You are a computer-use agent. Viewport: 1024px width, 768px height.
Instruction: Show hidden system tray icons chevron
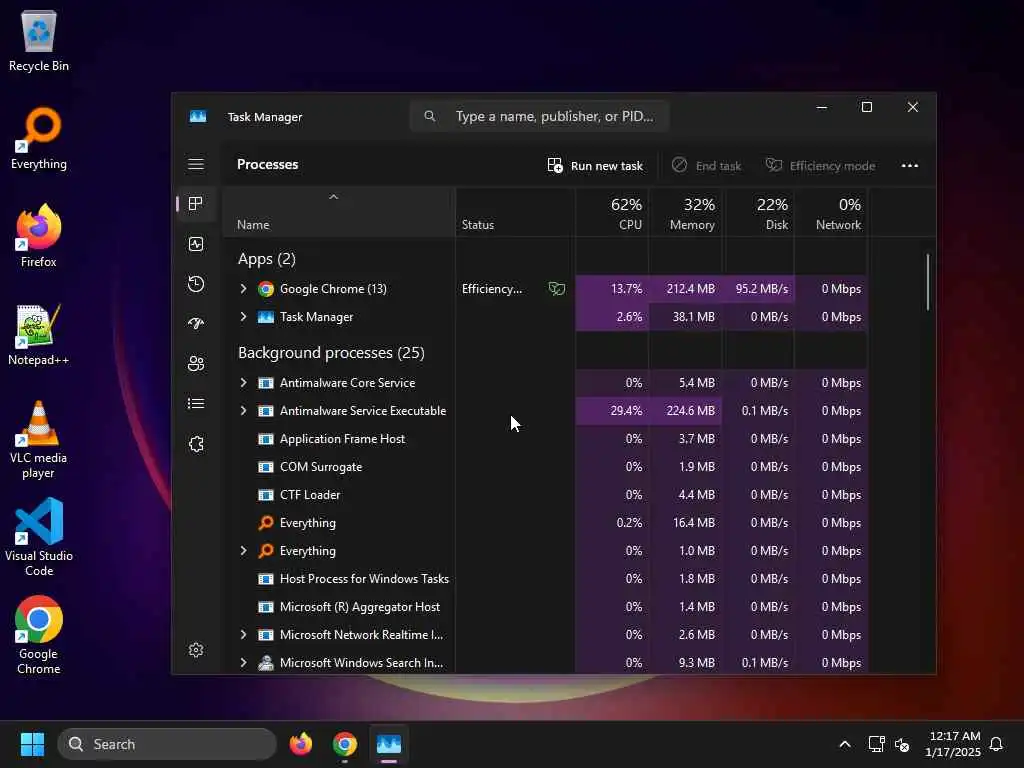pyautogui.click(x=844, y=744)
